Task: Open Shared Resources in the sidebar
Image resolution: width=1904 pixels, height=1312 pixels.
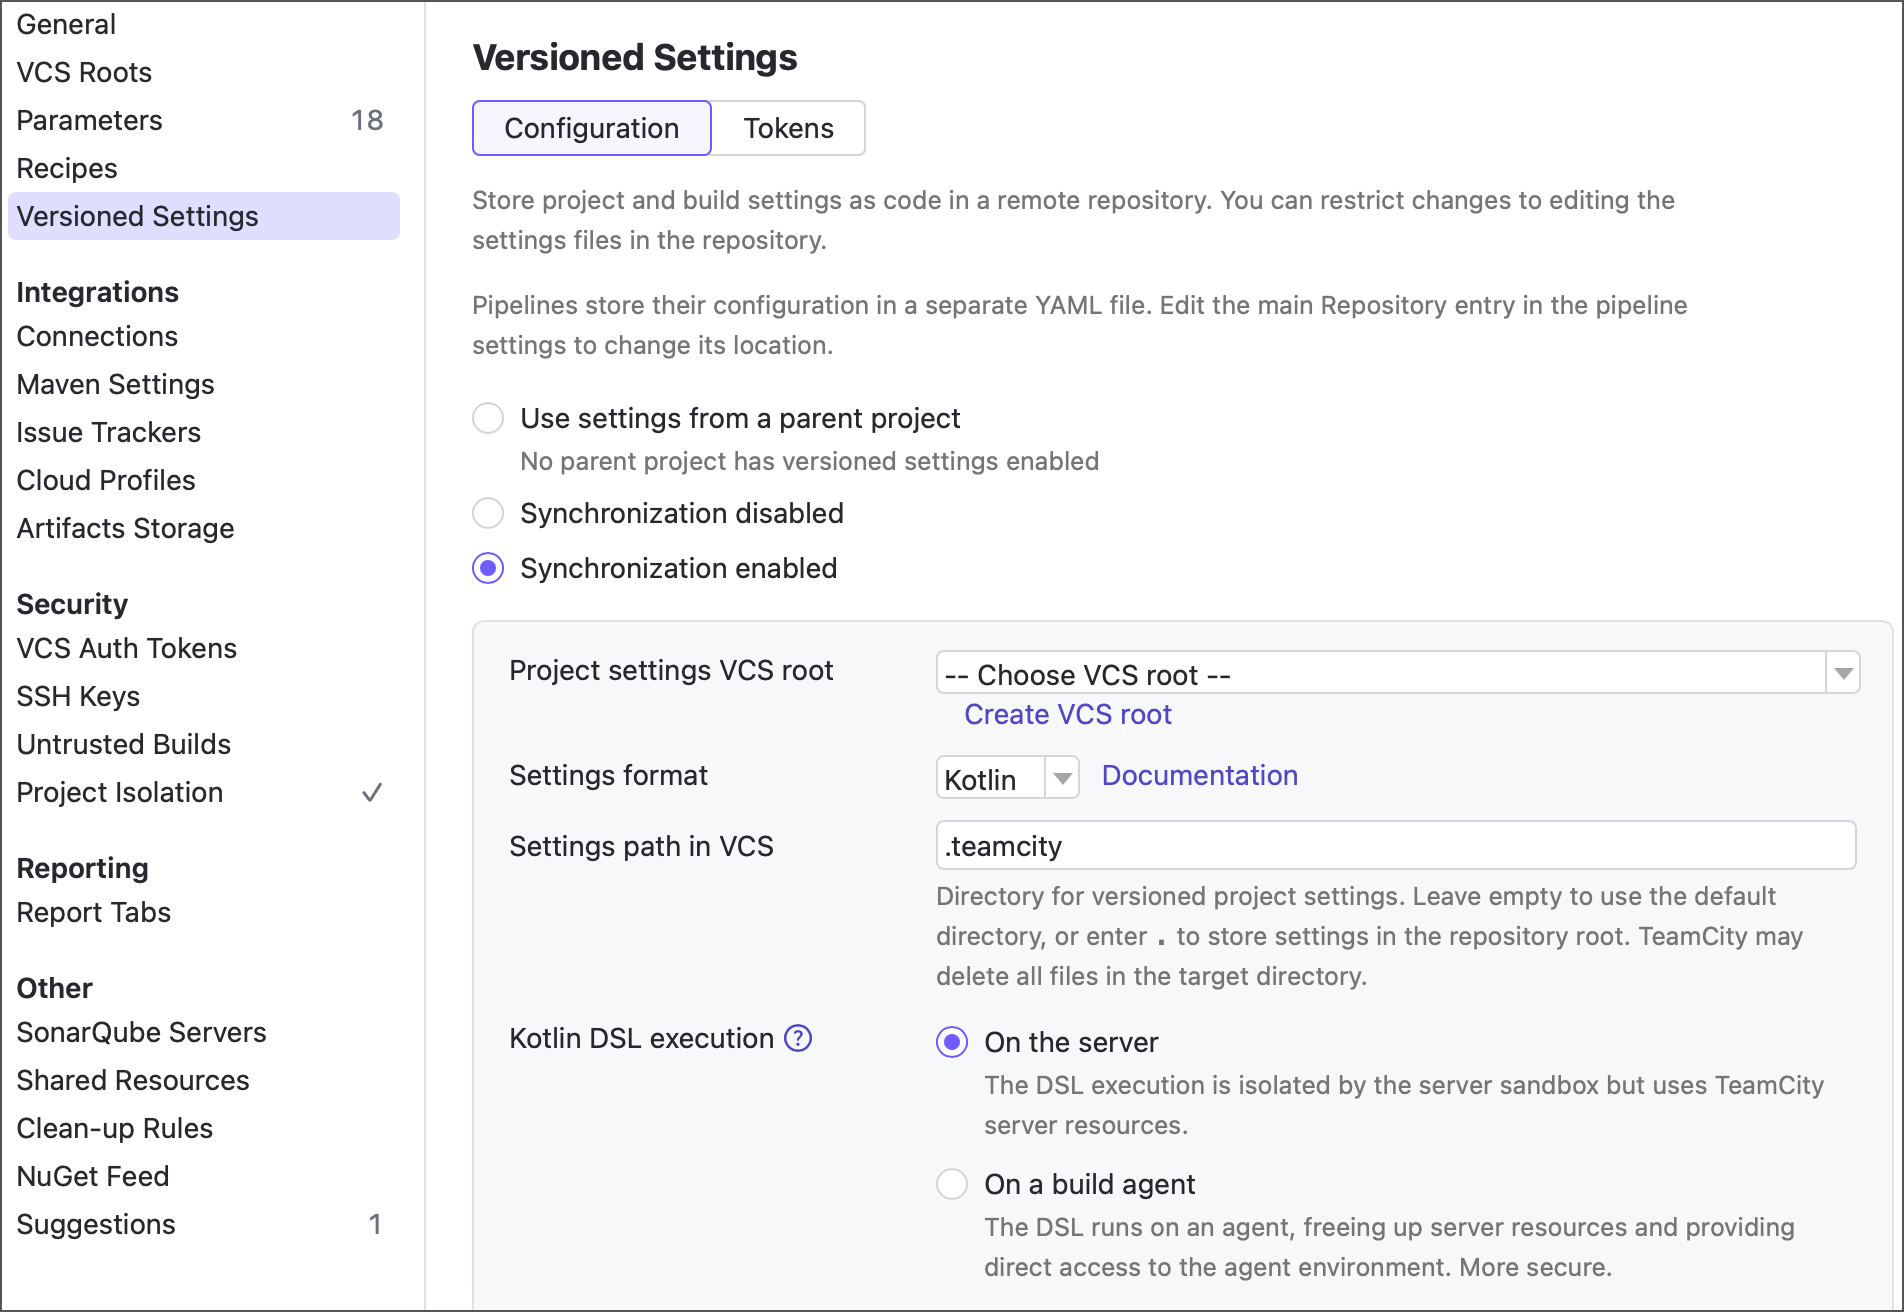Action: [x=133, y=1080]
